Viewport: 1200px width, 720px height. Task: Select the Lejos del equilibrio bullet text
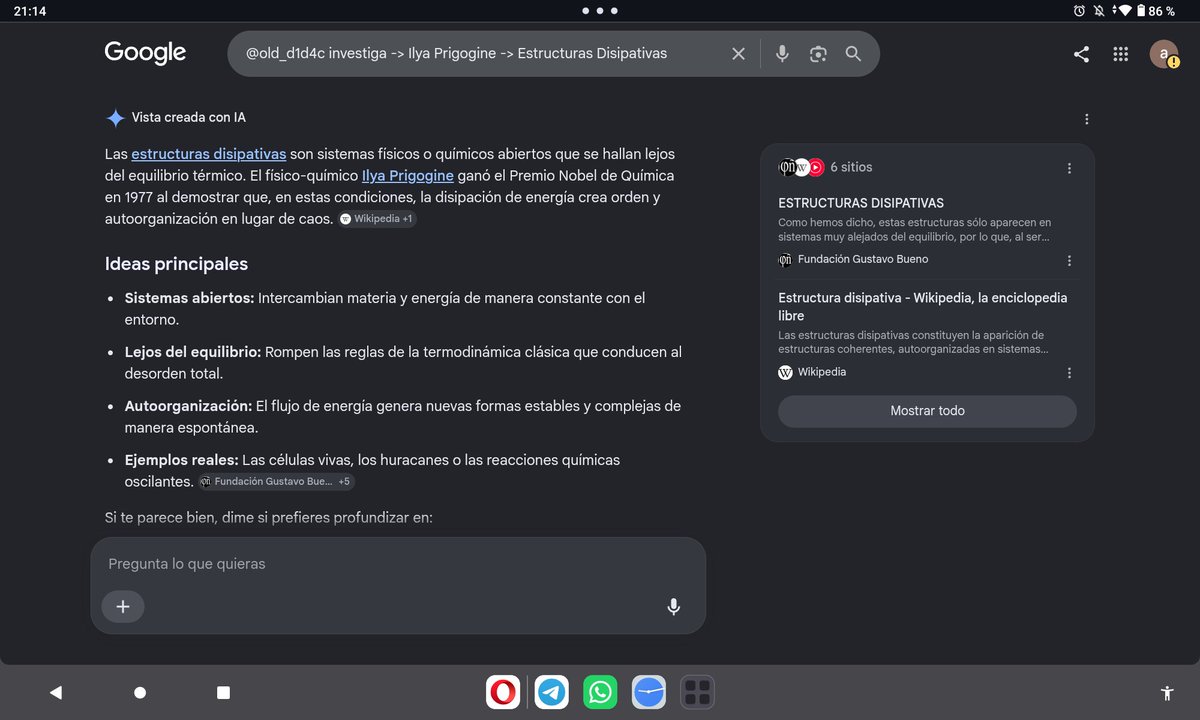(x=403, y=363)
